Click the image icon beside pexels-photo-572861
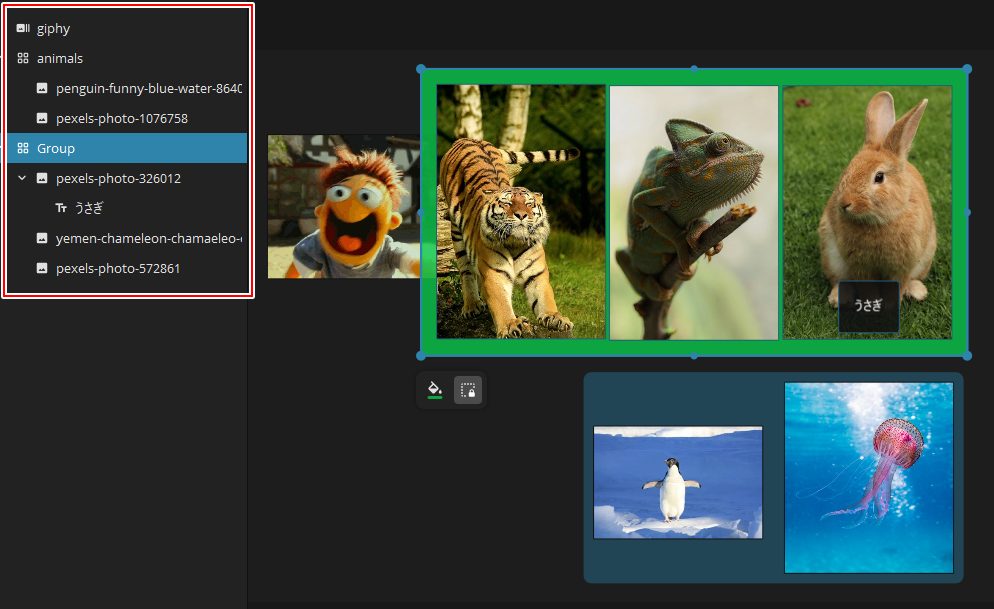Image resolution: width=994 pixels, height=609 pixels. 42,268
